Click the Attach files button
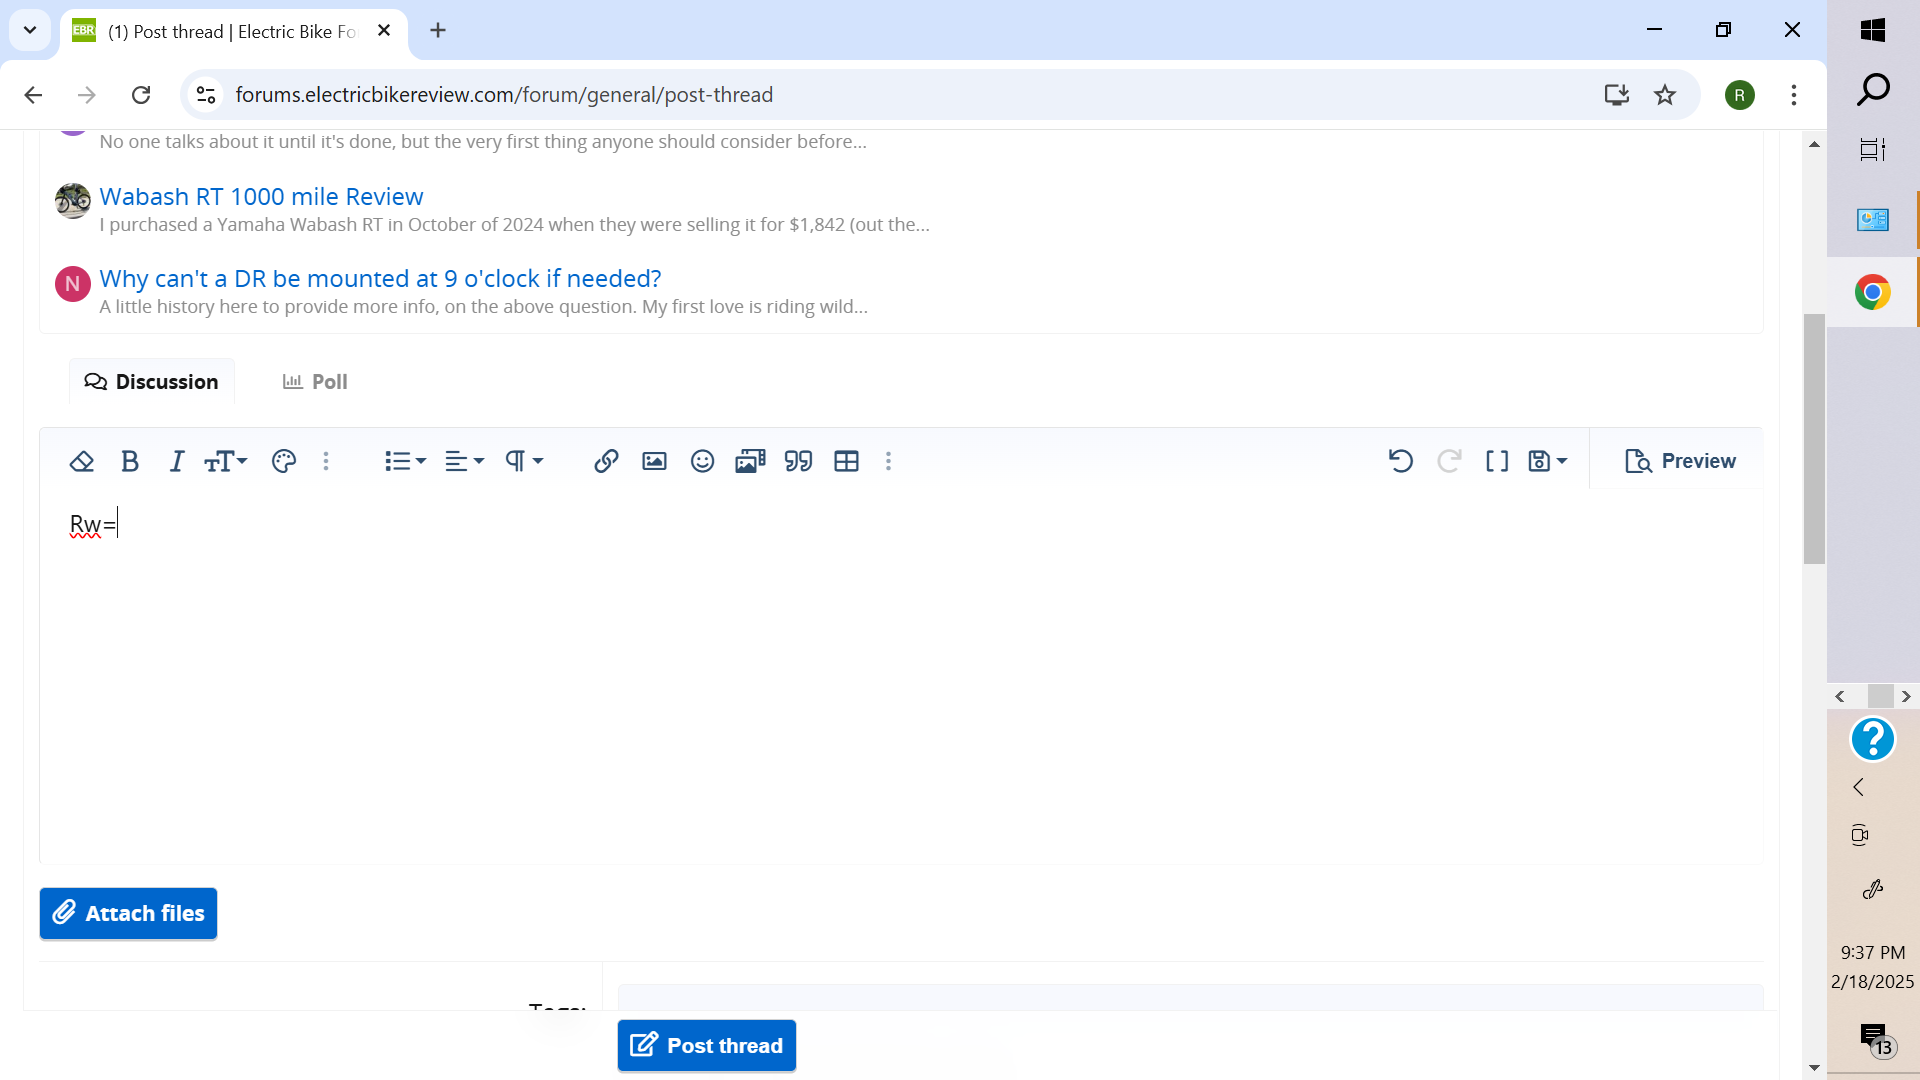 pyautogui.click(x=128, y=913)
